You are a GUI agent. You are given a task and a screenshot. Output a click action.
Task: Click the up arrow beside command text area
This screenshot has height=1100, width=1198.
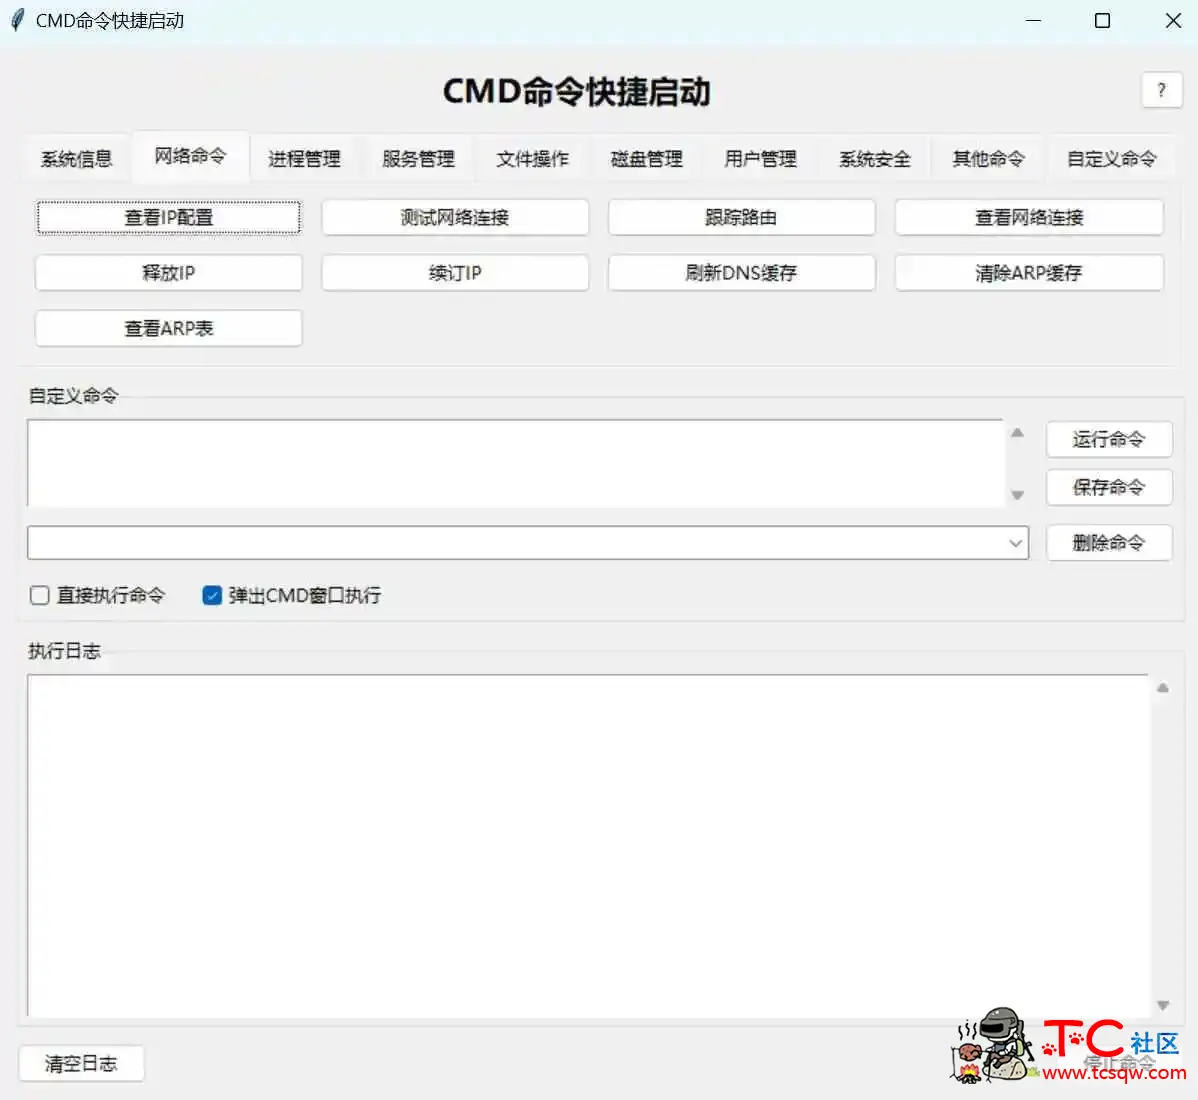click(x=1018, y=431)
